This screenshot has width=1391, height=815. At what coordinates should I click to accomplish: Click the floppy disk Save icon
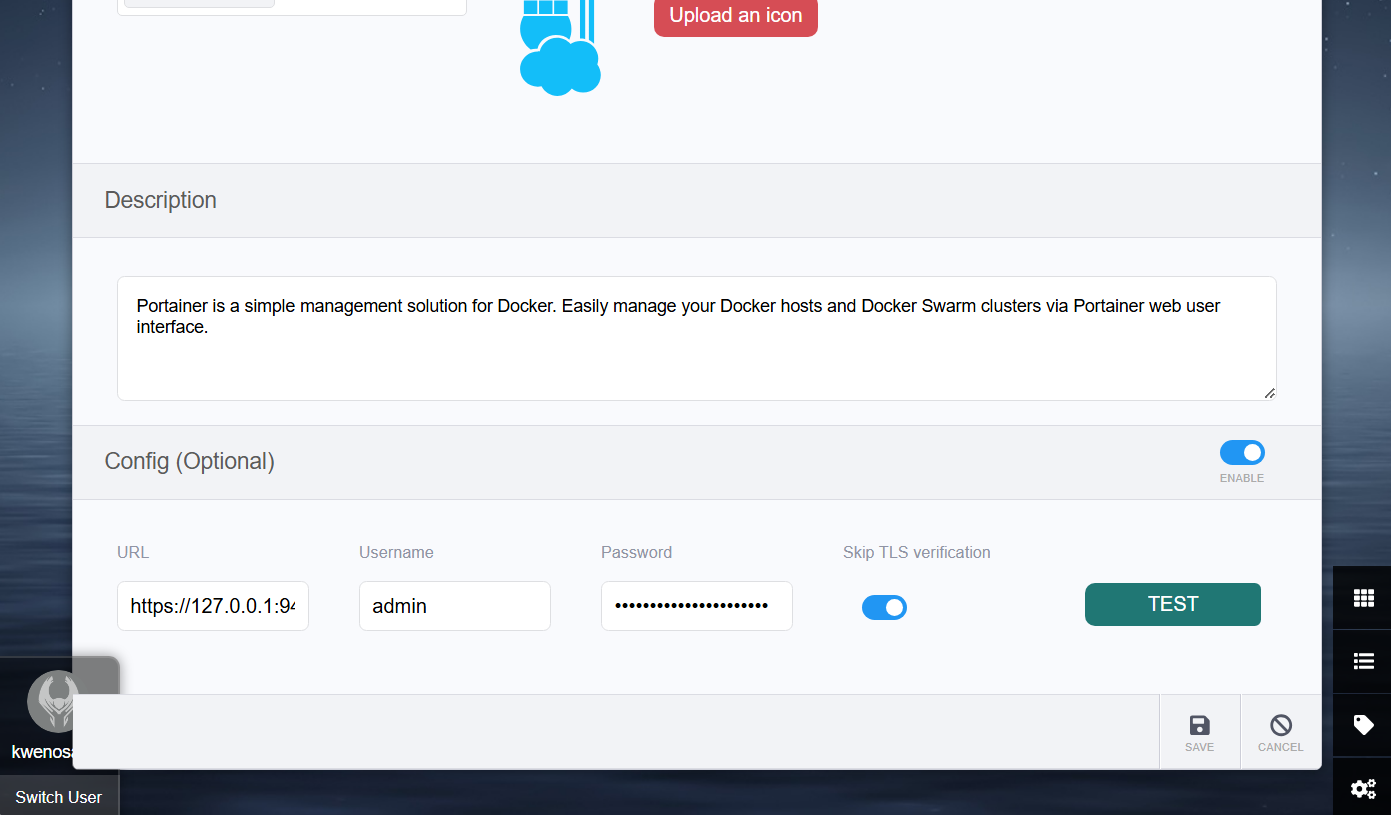(1199, 725)
